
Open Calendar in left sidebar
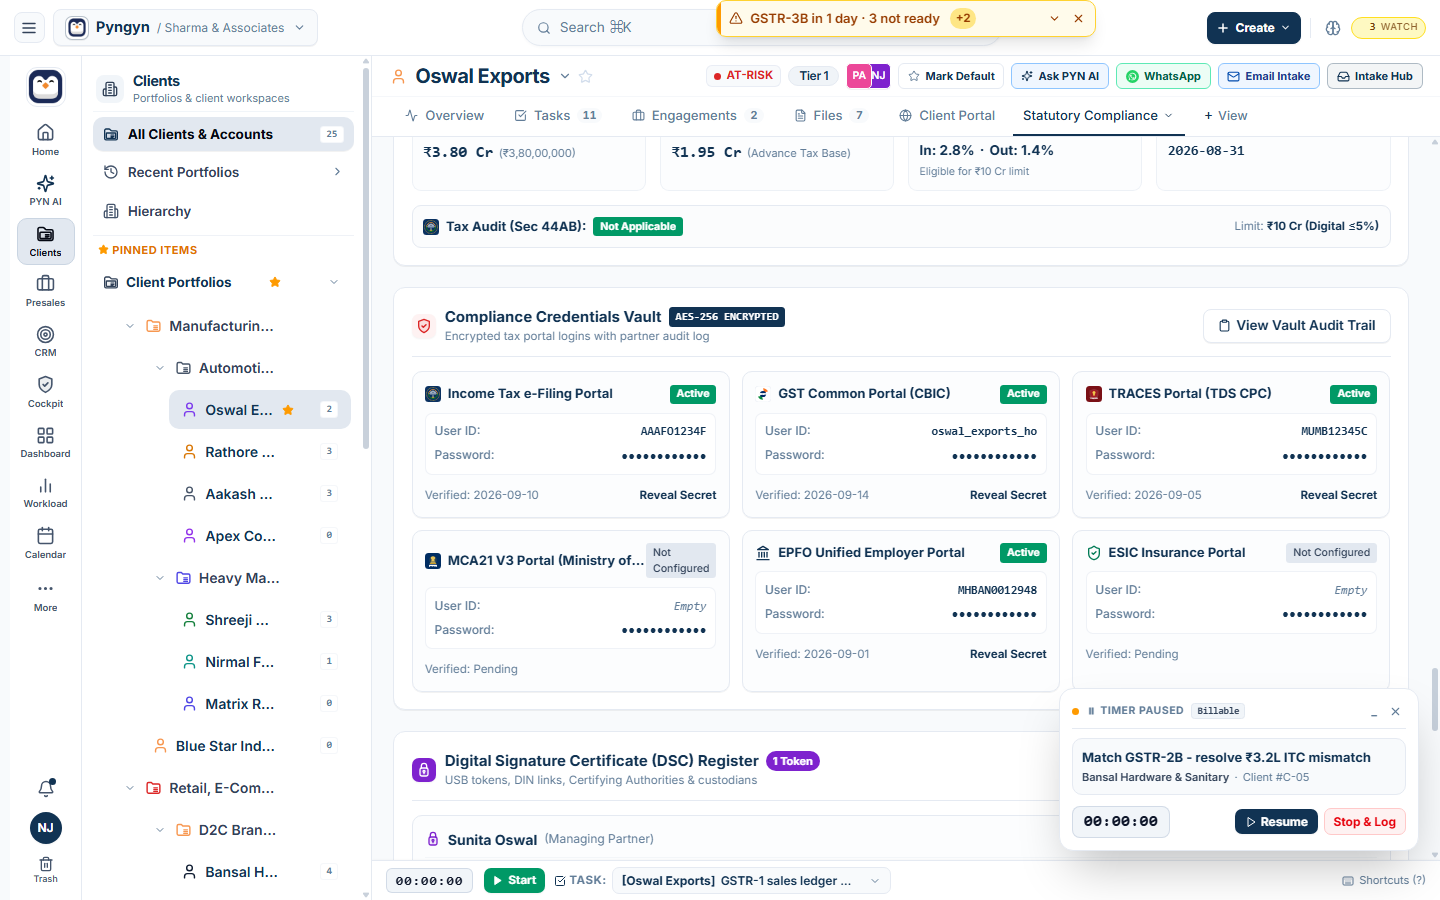point(45,543)
